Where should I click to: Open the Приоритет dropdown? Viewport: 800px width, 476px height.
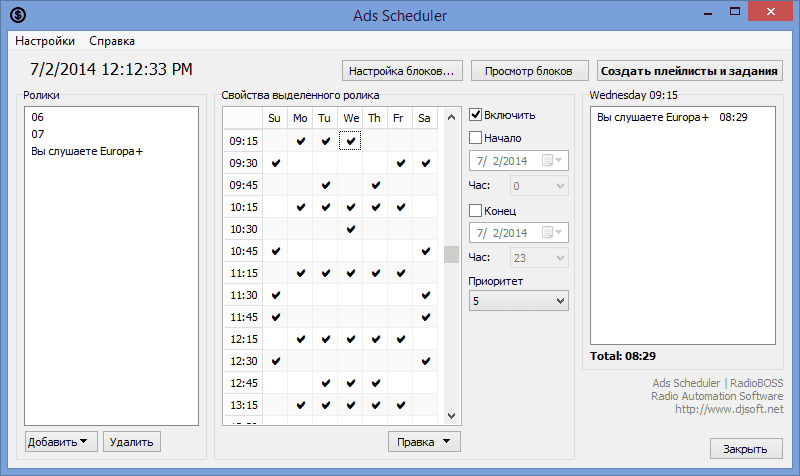coord(518,301)
